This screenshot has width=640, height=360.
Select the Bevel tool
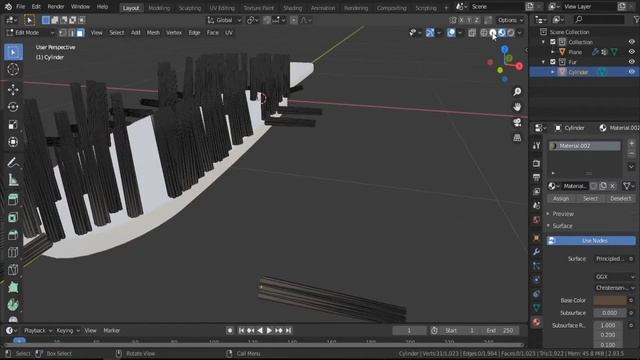coord(13,235)
